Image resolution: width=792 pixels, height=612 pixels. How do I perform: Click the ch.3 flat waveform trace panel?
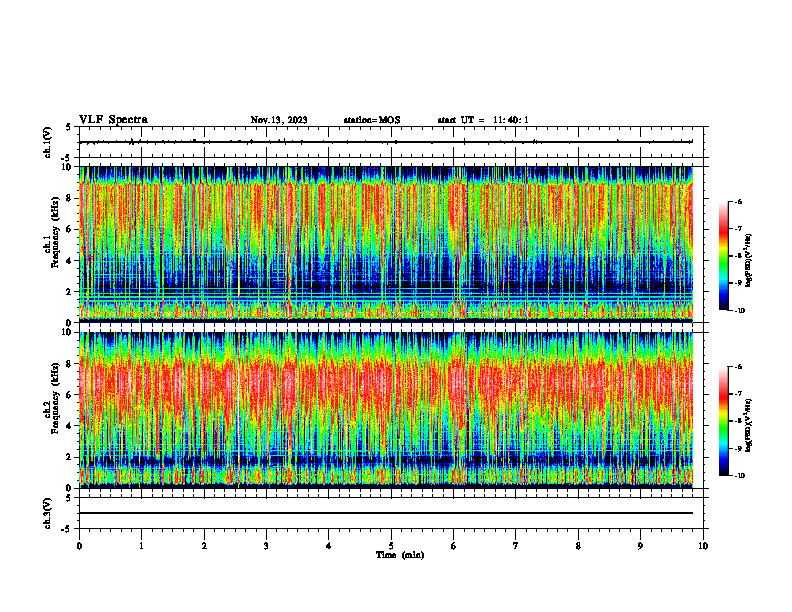[x=391, y=513]
